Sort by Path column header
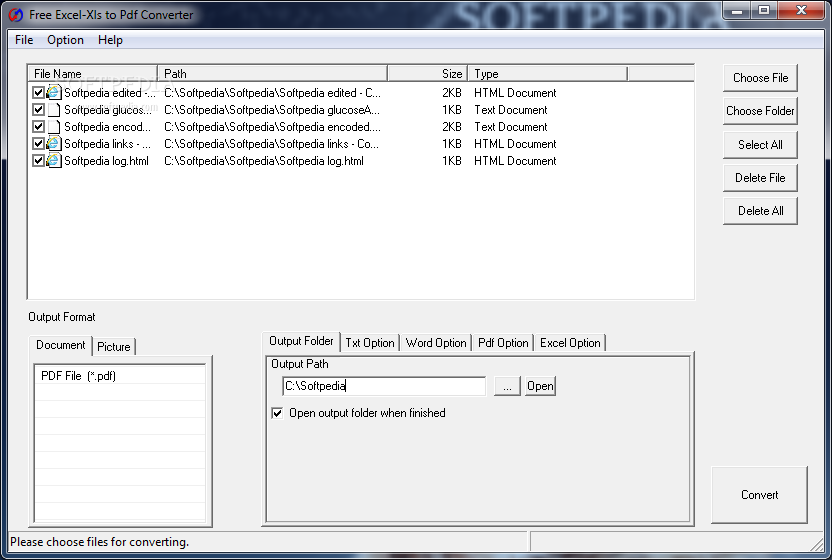Viewport: 832px width, 560px height. 273,74
